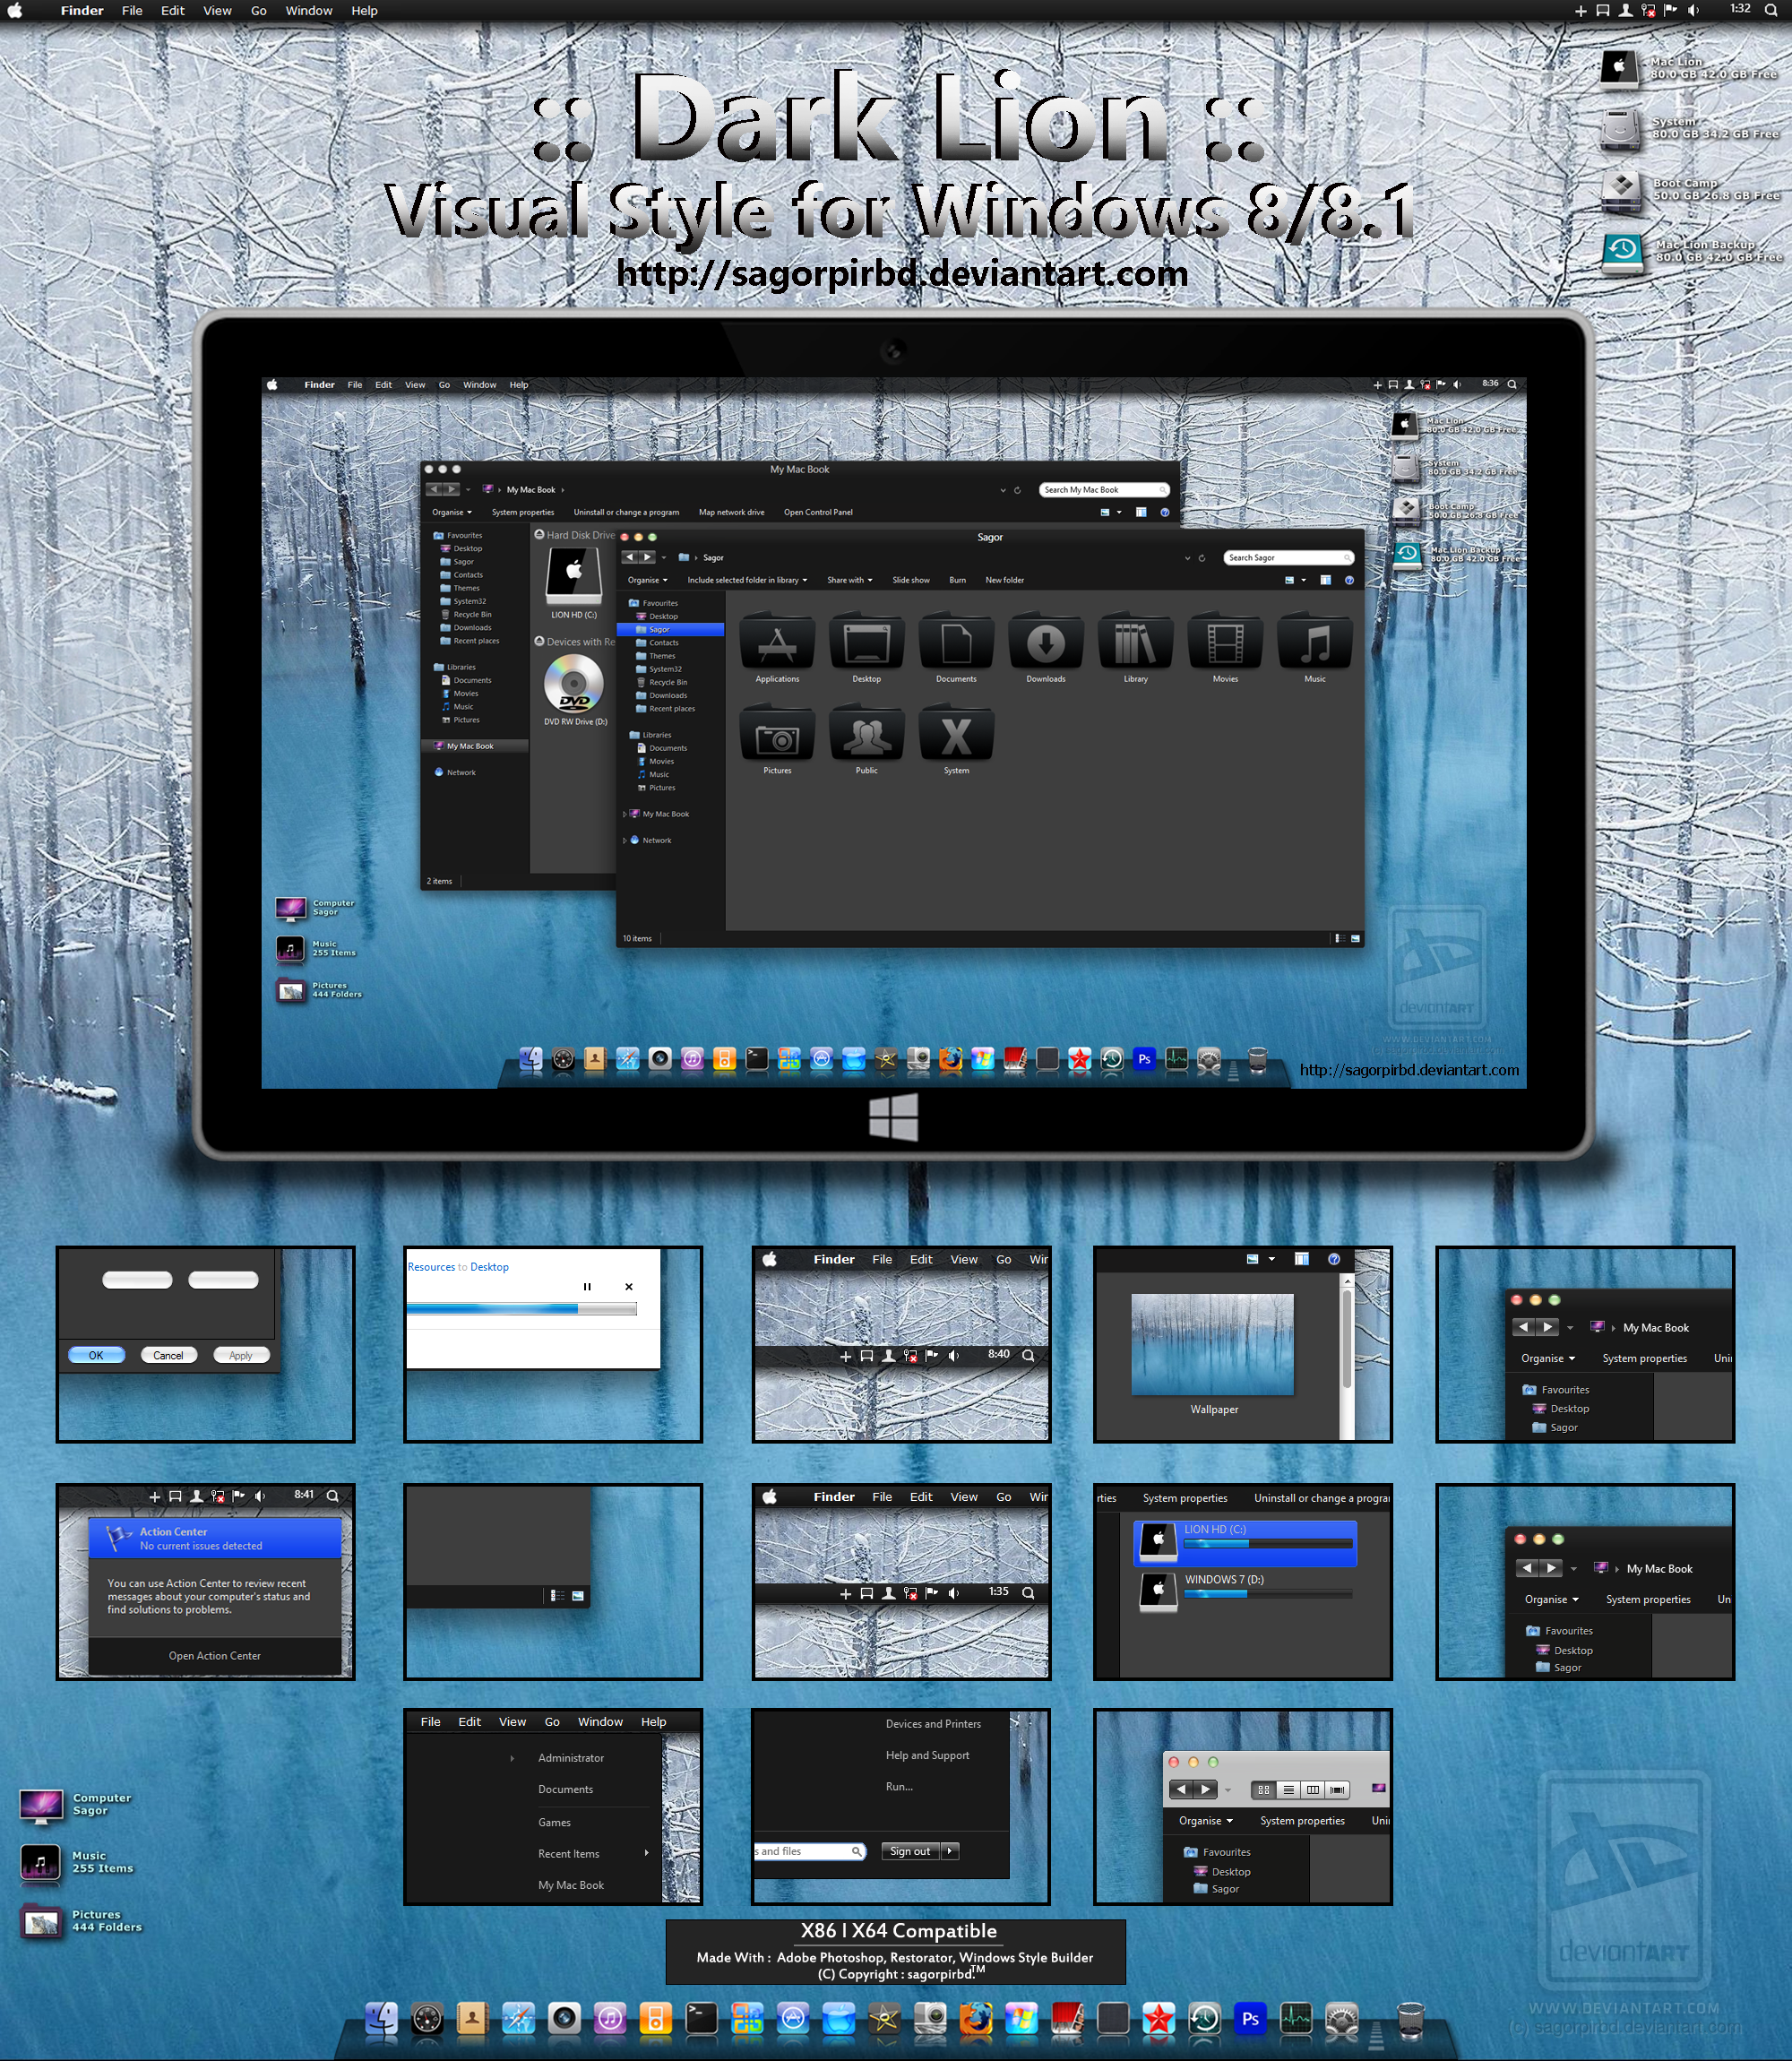This screenshot has width=1792, height=2061.
Task: Open the Share with dropdown in the Sagor window
Action: [849, 580]
